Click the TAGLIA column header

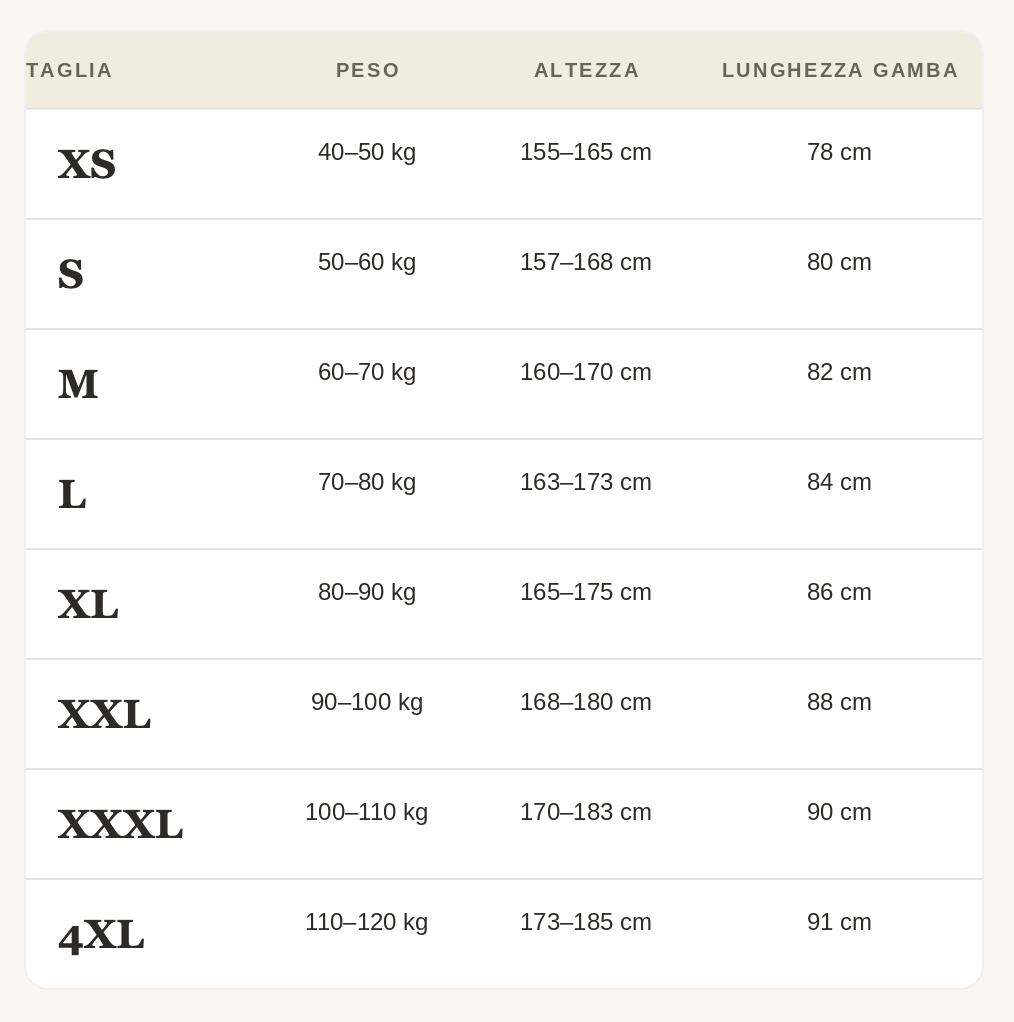69,70
